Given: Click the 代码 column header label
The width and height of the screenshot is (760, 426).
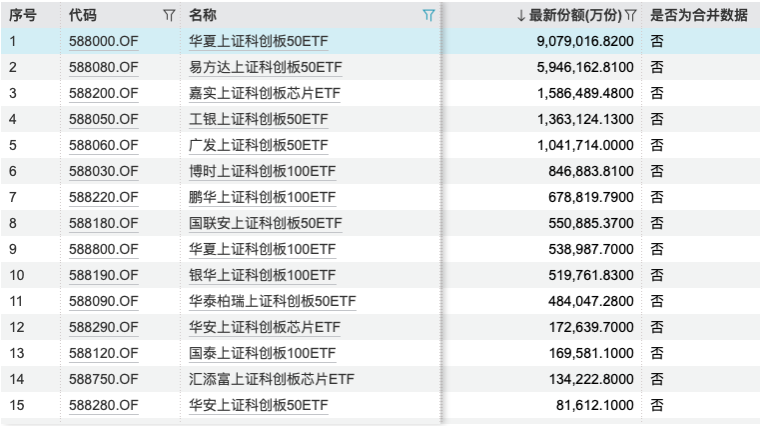Looking at the screenshot, I should coord(82,16).
